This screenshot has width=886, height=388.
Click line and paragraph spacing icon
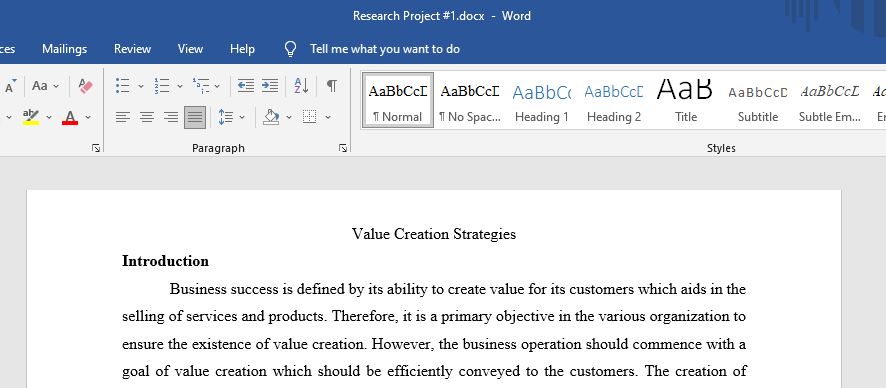(x=225, y=117)
